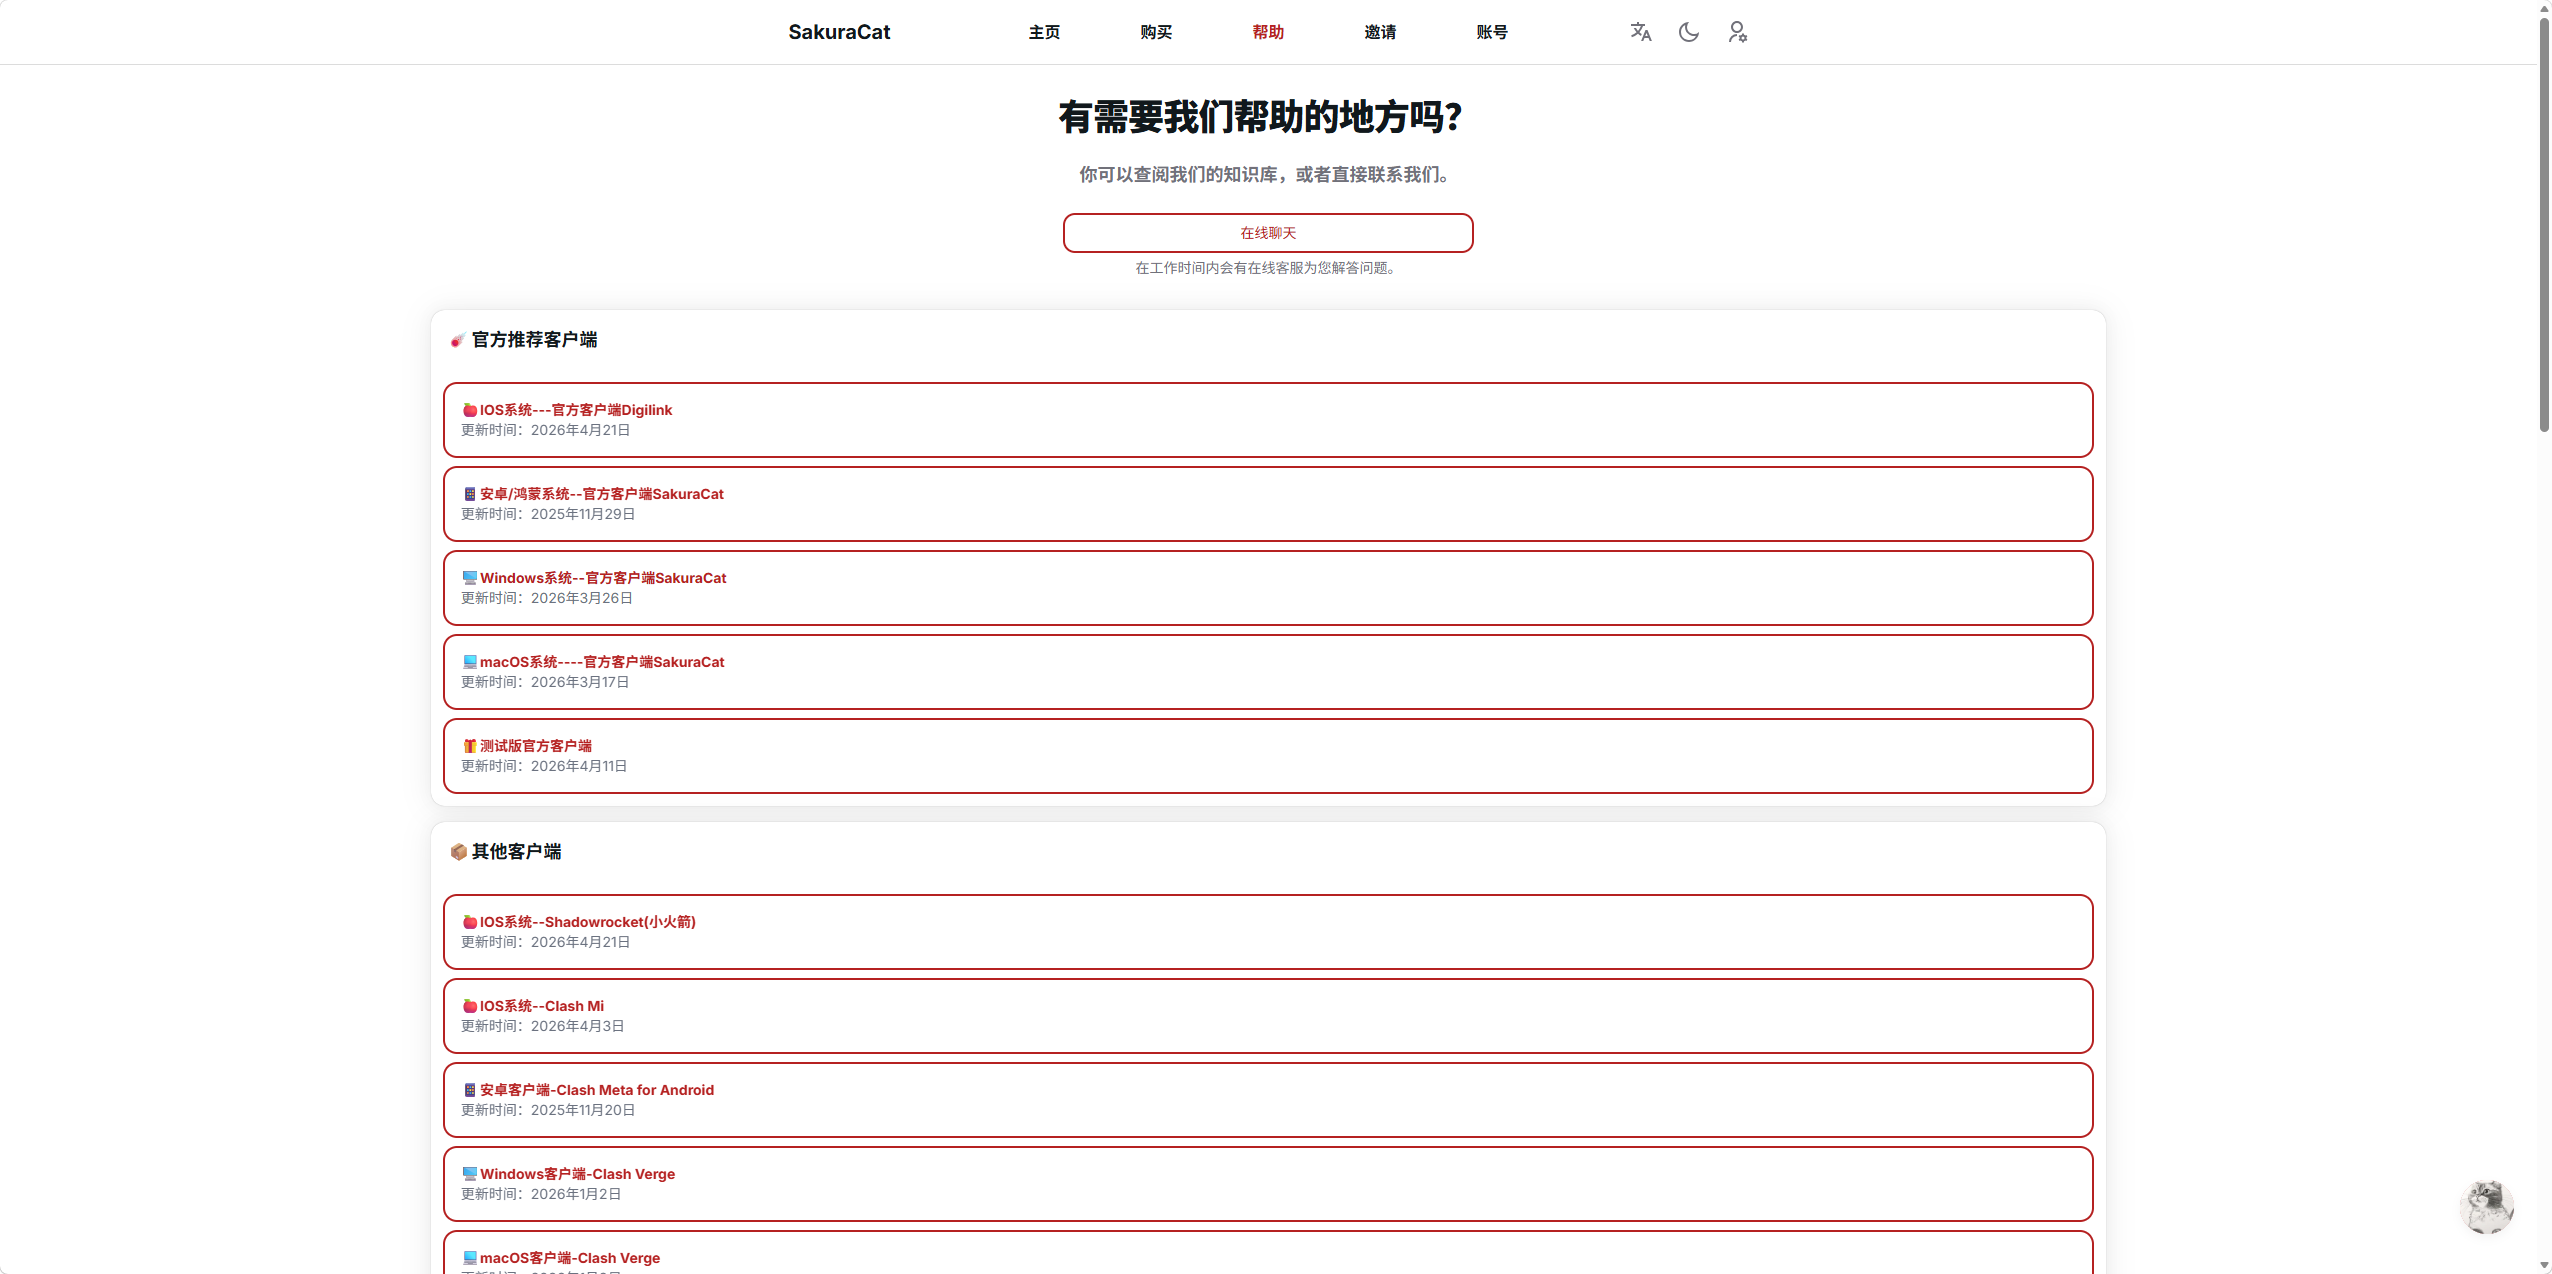This screenshot has height=1274, width=2552.
Task: Open the 账号 nav item
Action: click(x=1492, y=32)
